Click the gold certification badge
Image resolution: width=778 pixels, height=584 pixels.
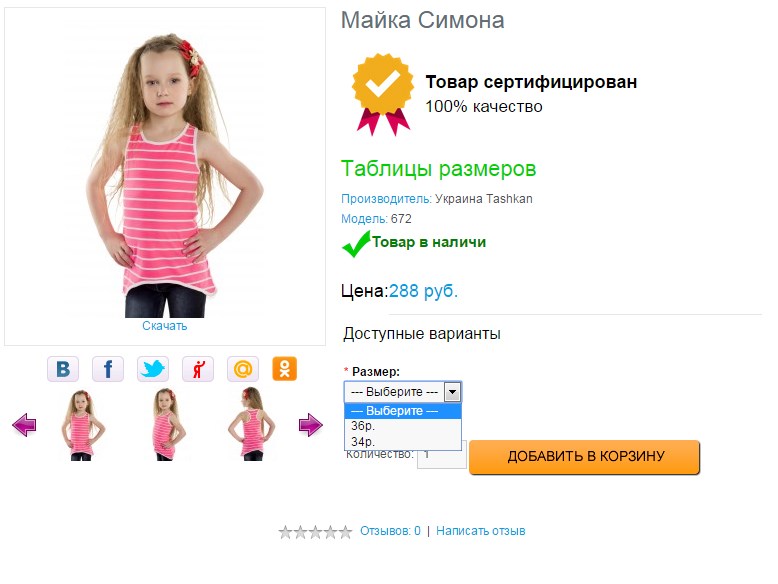383,94
